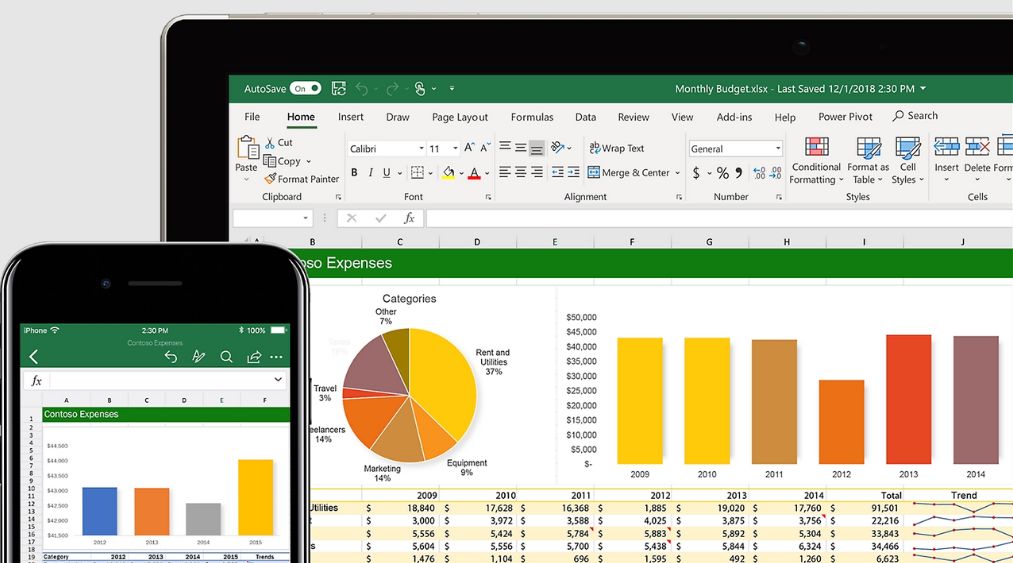Click Decrease Font Size icon

[x=485, y=148]
